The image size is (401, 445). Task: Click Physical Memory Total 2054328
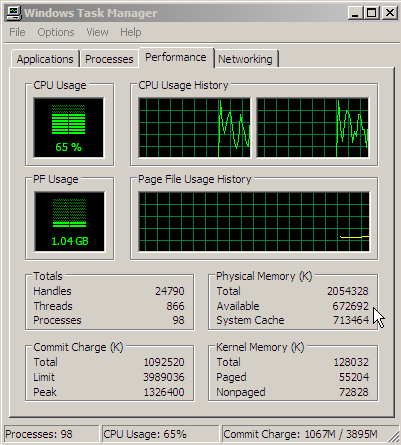348,291
